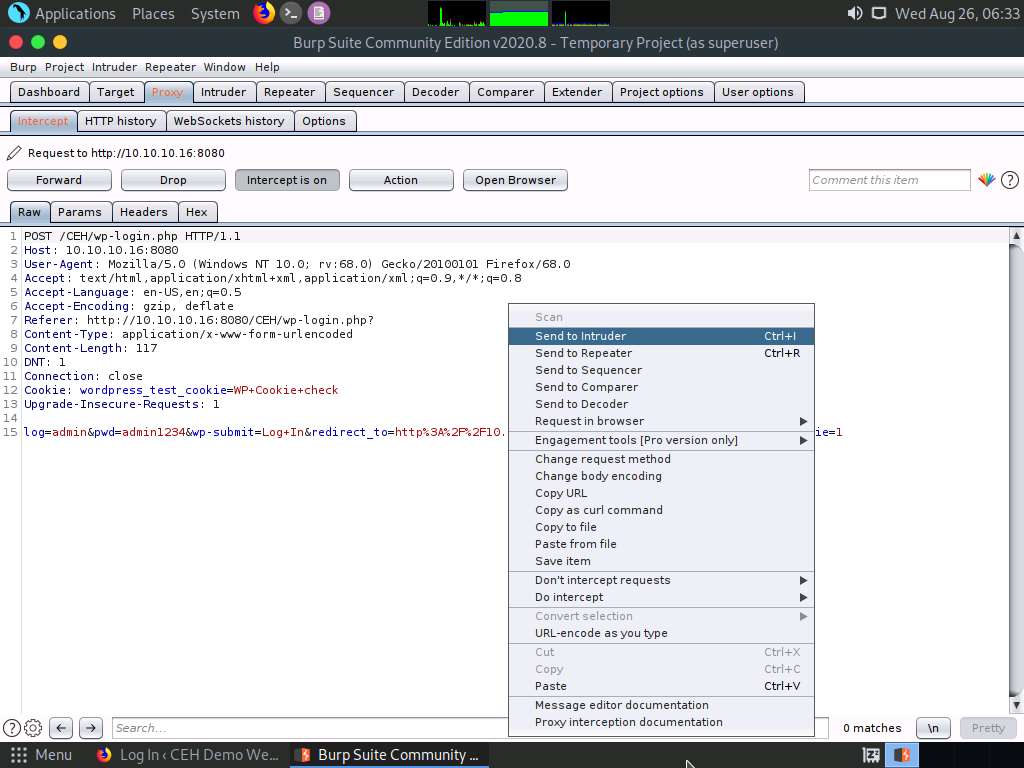Click the help icon at bottom left corner
The image size is (1024, 768).
[10, 727]
